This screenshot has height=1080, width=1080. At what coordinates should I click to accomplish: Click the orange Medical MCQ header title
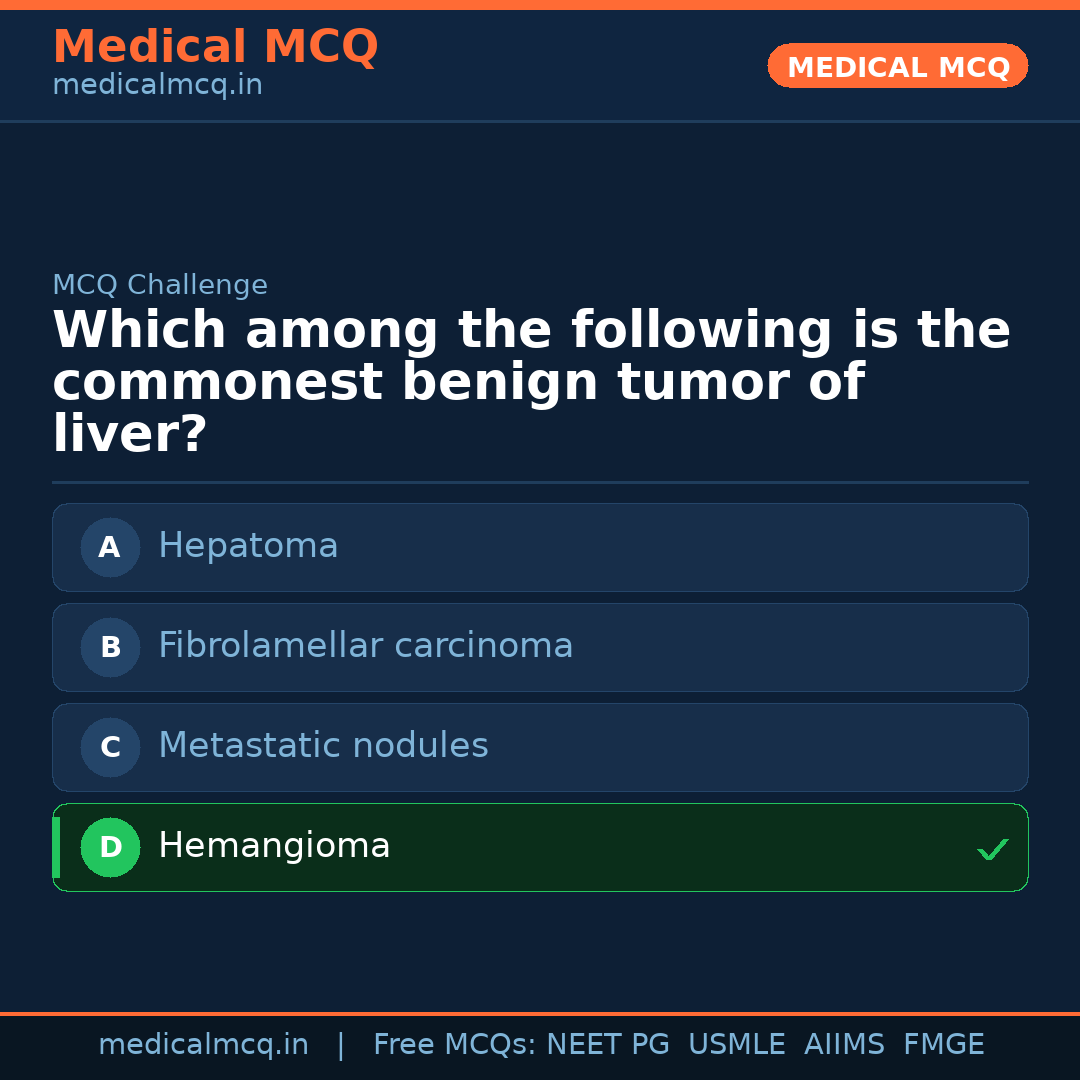[x=215, y=47]
